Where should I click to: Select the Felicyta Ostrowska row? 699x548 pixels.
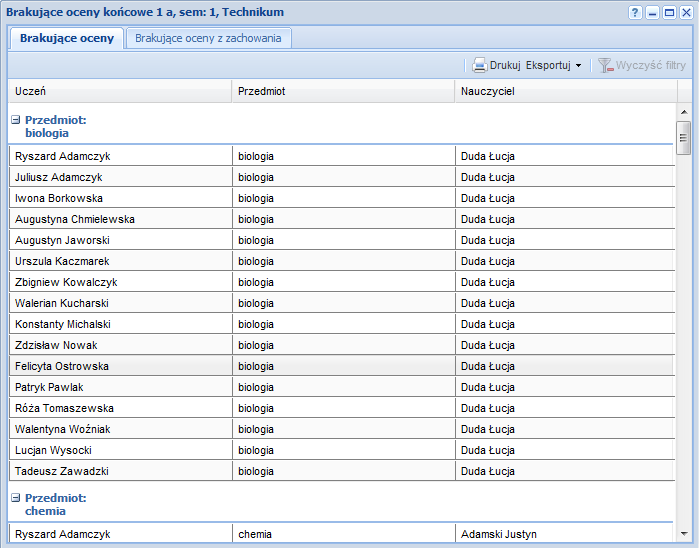(342, 366)
